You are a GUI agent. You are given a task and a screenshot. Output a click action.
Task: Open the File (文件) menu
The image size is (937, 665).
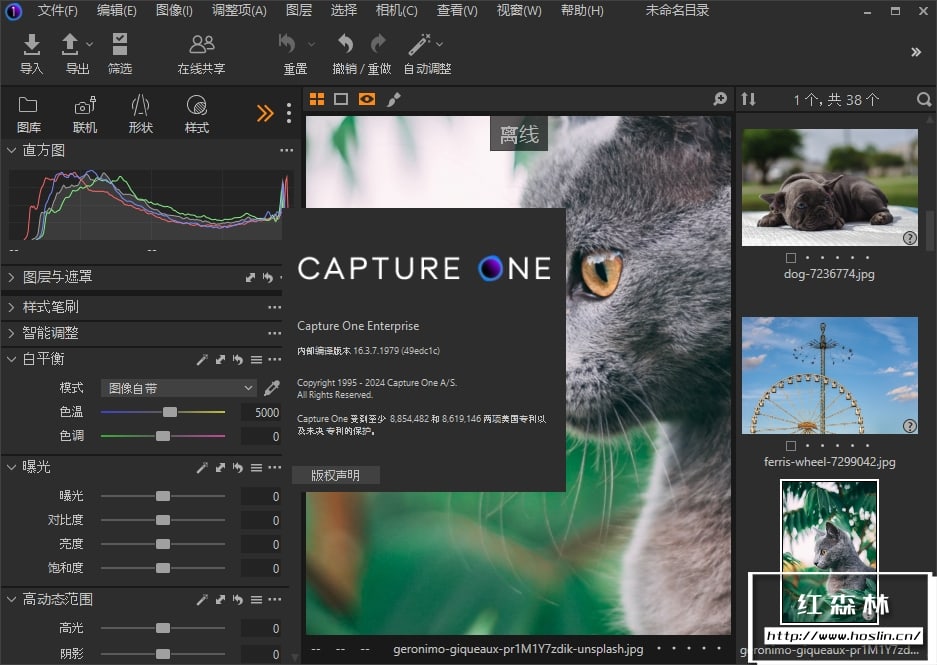pyautogui.click(x=57, y=11)
